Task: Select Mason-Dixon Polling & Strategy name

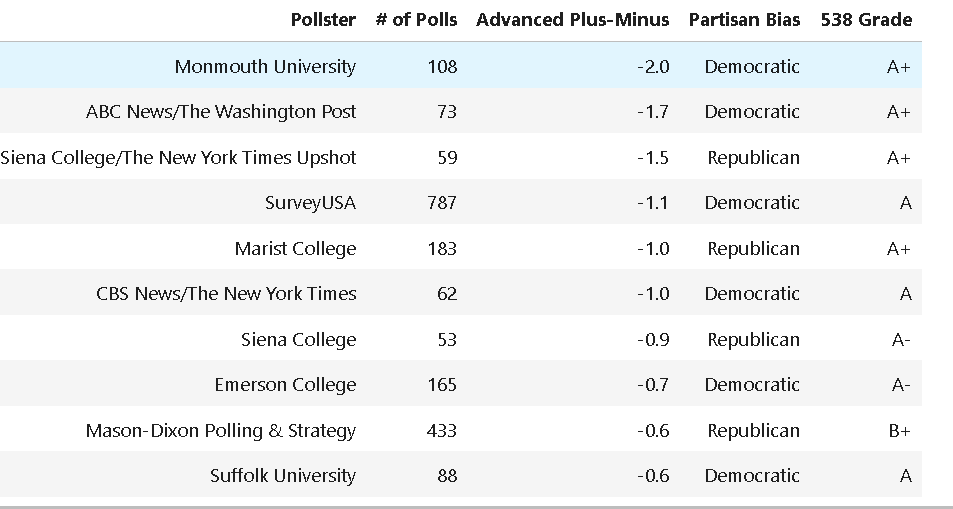Action: pos(221,431)
